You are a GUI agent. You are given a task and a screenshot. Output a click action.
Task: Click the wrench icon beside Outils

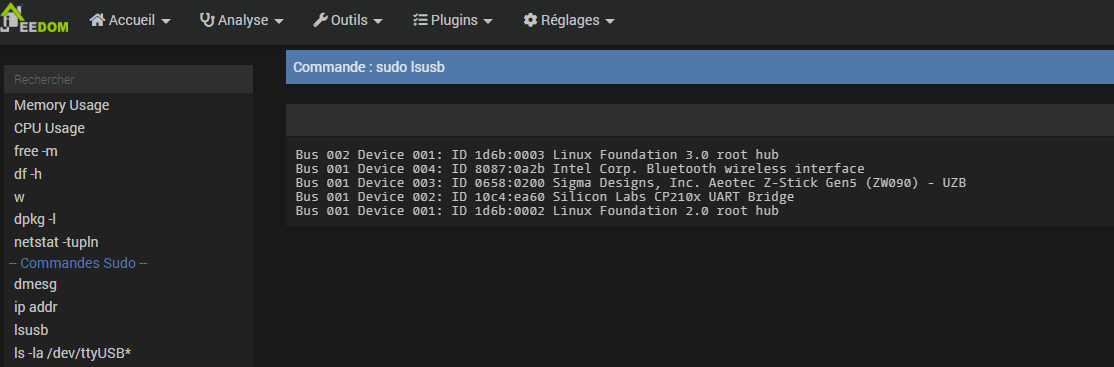point(320,20)
